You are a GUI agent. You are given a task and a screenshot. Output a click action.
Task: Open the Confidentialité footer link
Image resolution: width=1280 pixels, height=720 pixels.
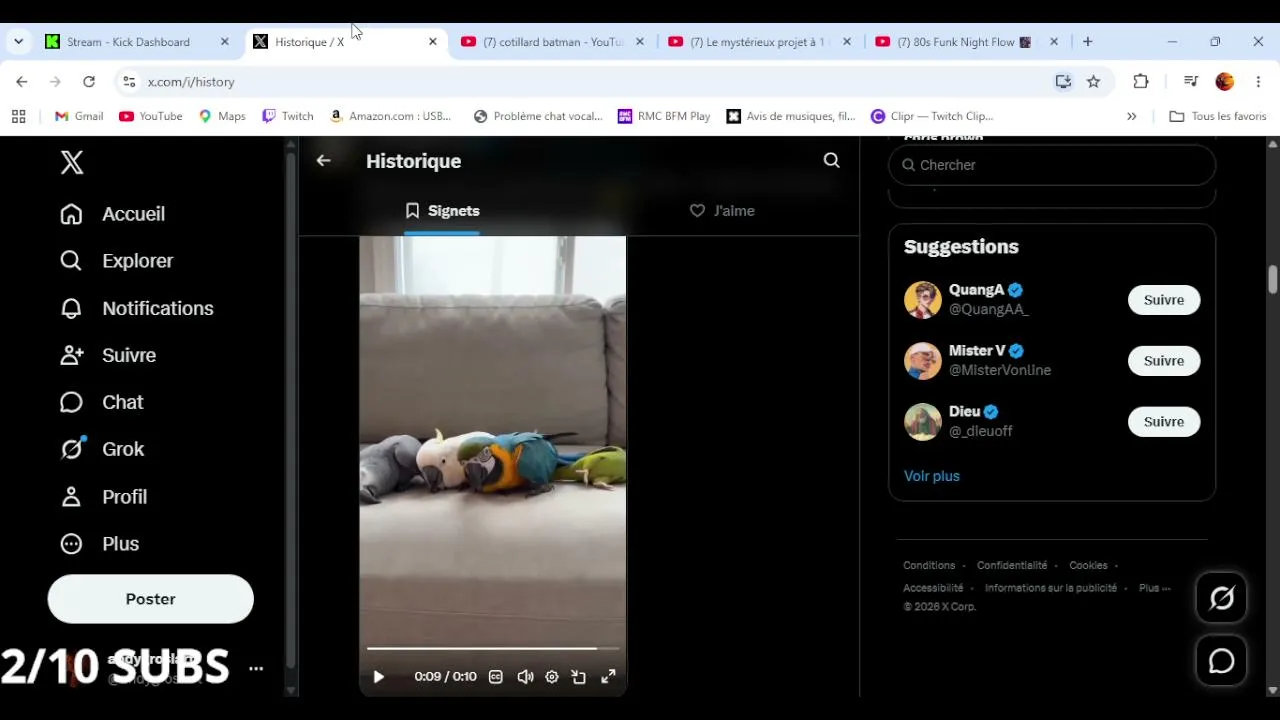(1012, 566)
